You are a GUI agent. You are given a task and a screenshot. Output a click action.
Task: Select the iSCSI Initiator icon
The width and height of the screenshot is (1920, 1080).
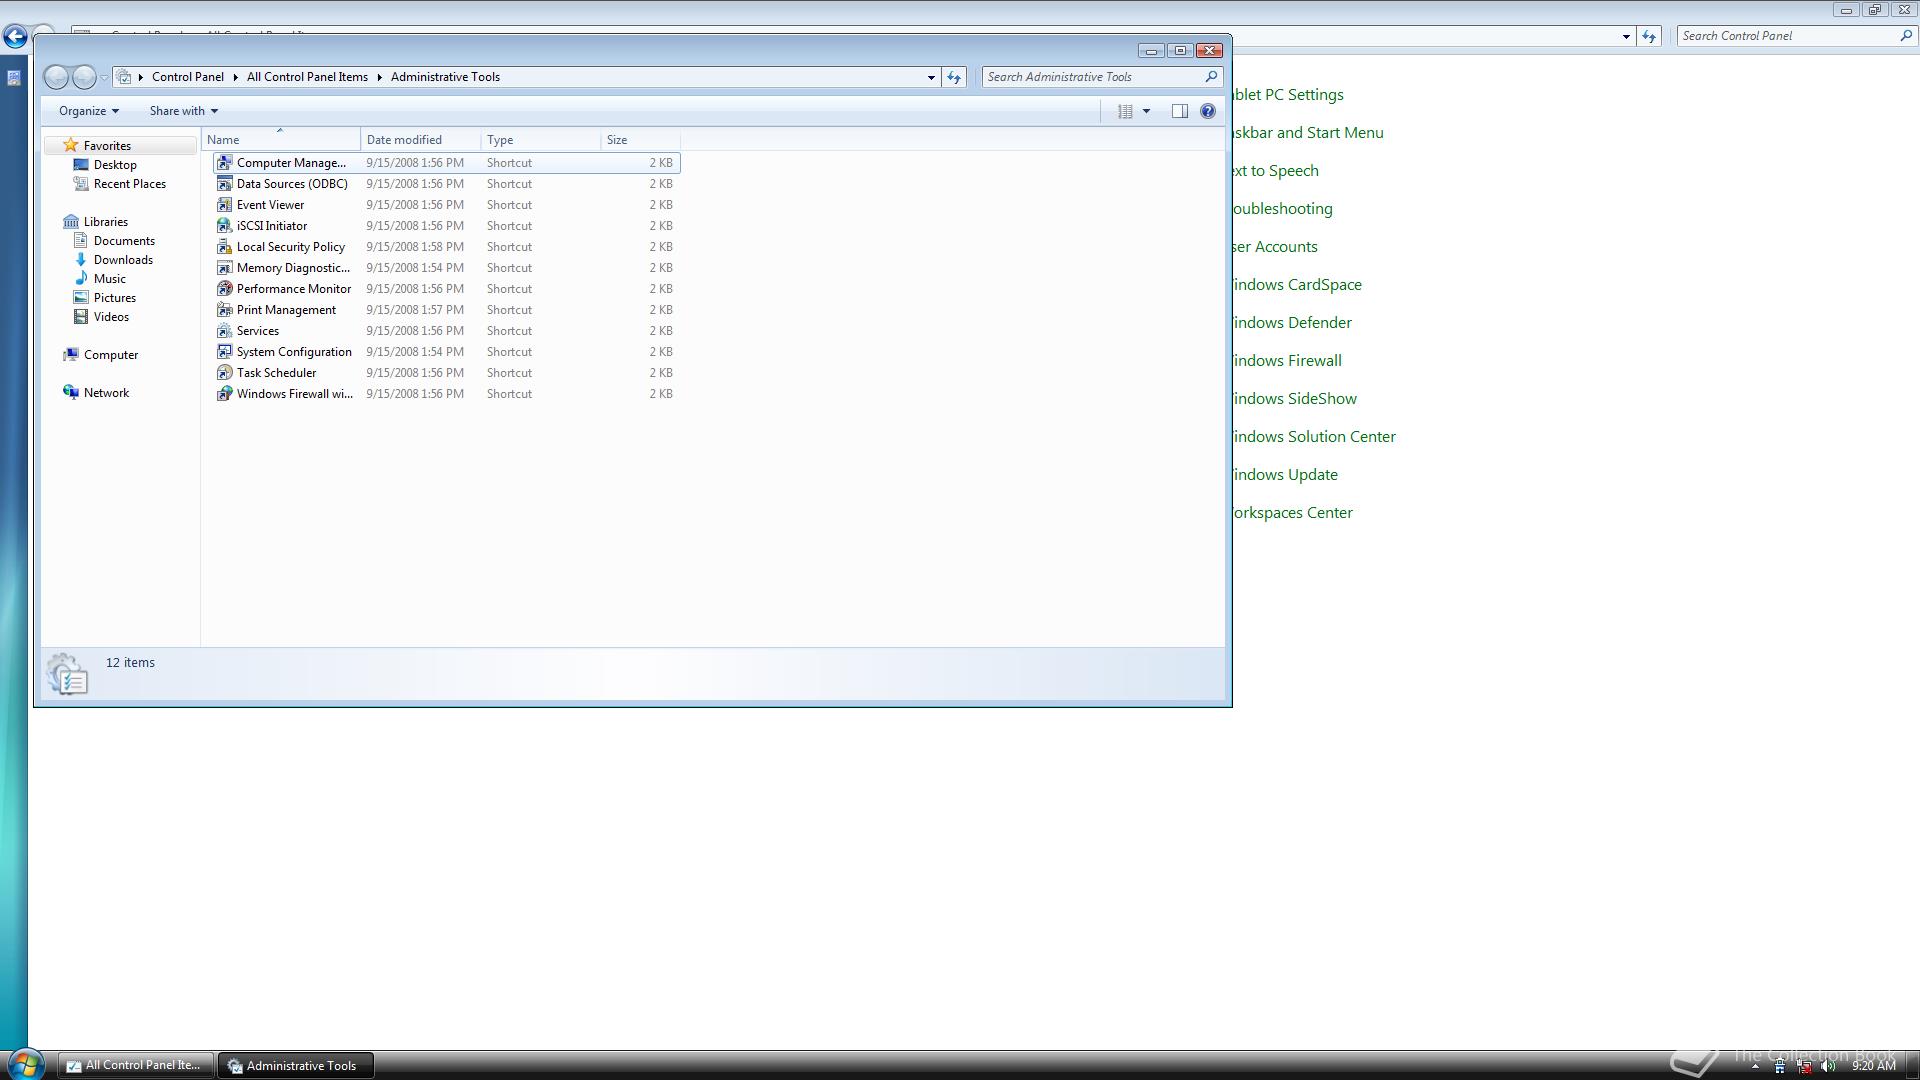225,226
